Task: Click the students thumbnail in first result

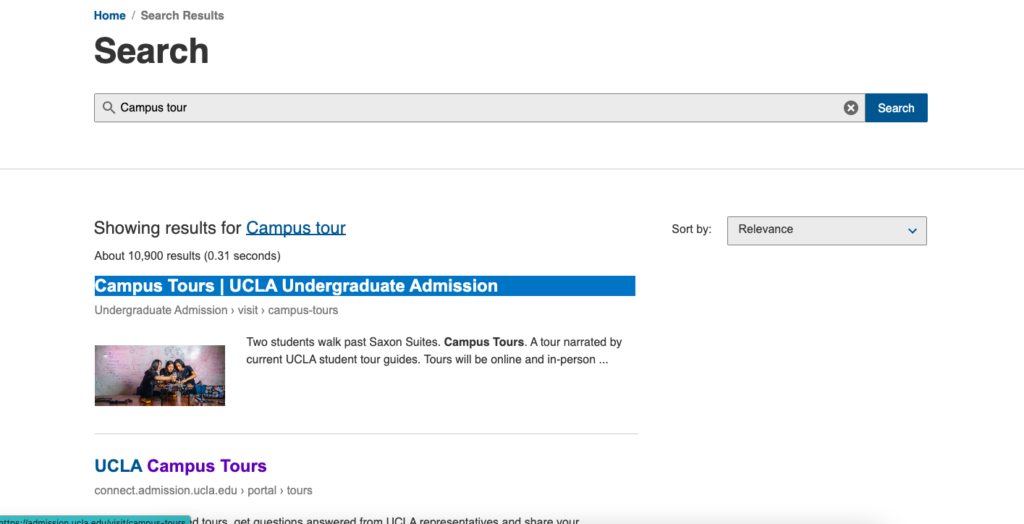Action: coord(160,376)
